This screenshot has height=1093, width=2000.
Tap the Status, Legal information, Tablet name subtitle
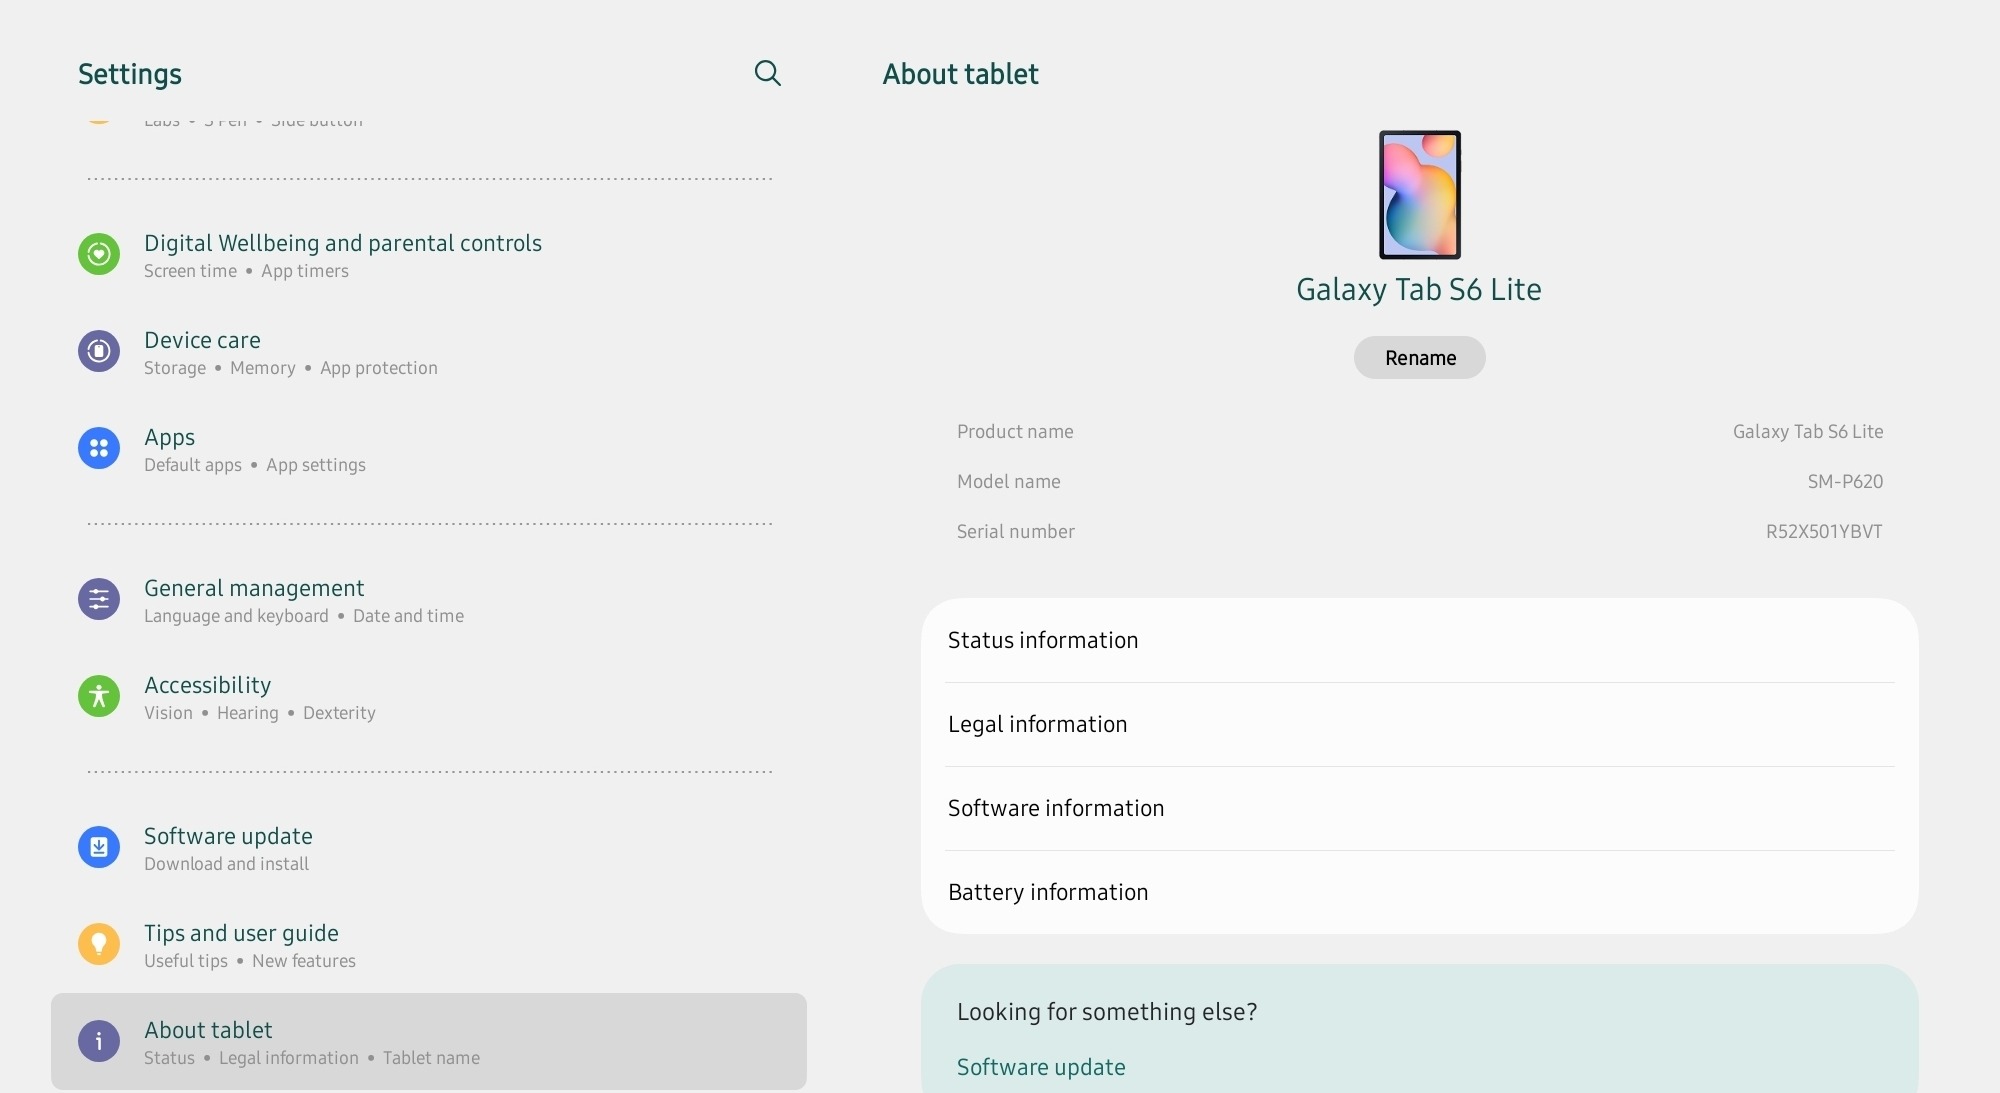312,1058
